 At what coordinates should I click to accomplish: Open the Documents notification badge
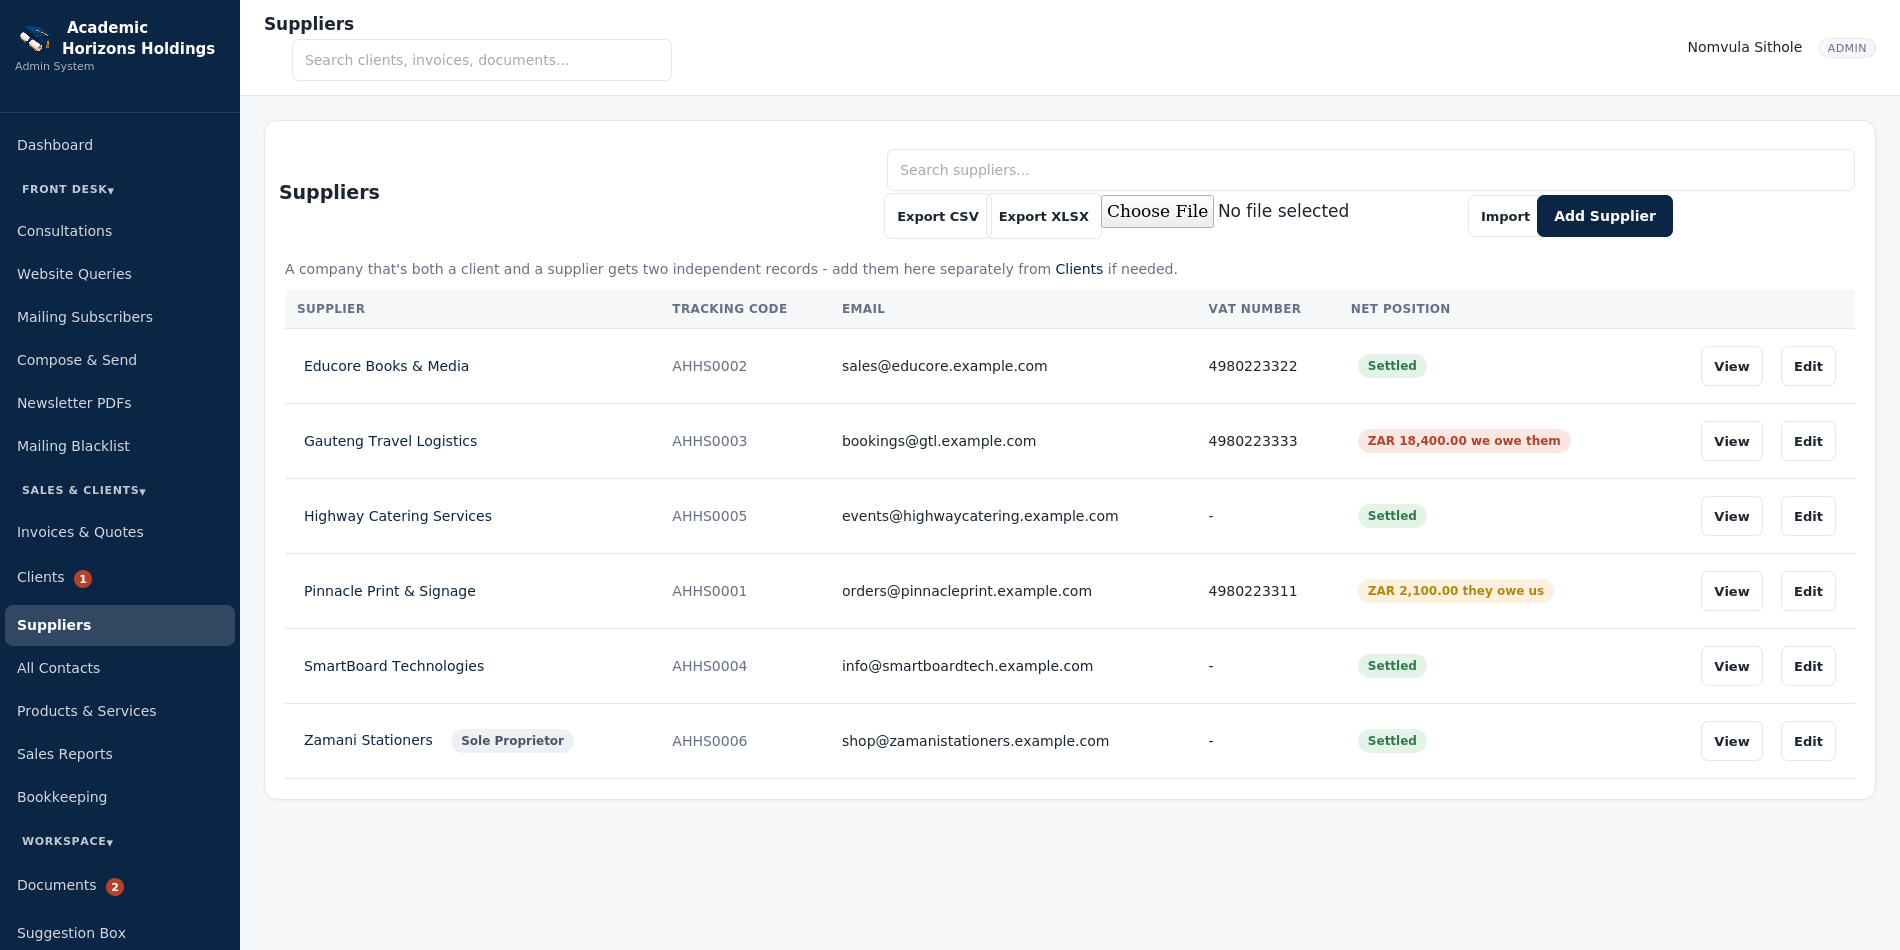click(x=115, y=887)
